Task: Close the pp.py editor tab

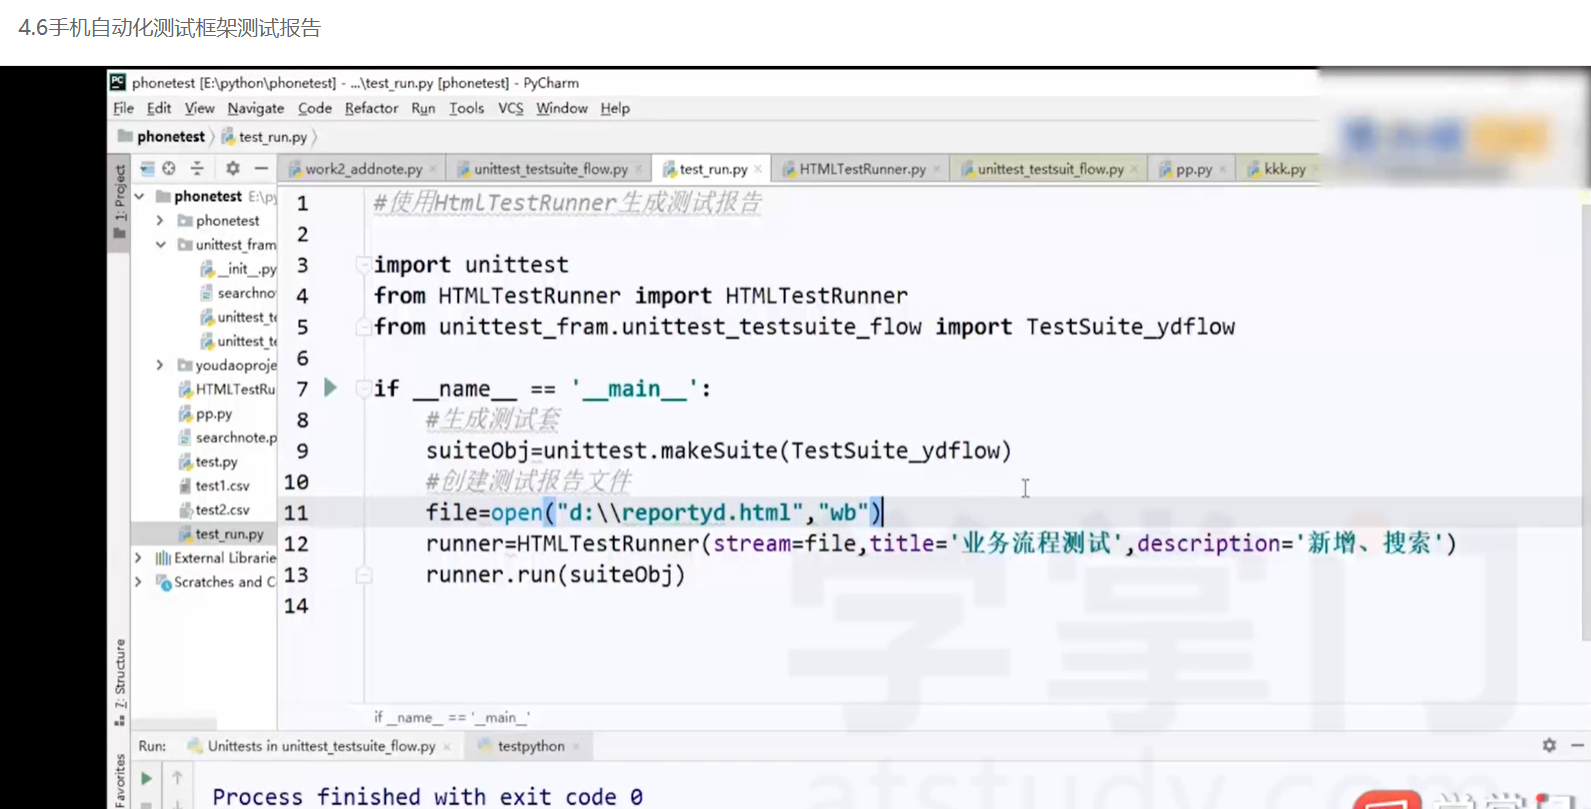Action: click(x=1223, y=169)
